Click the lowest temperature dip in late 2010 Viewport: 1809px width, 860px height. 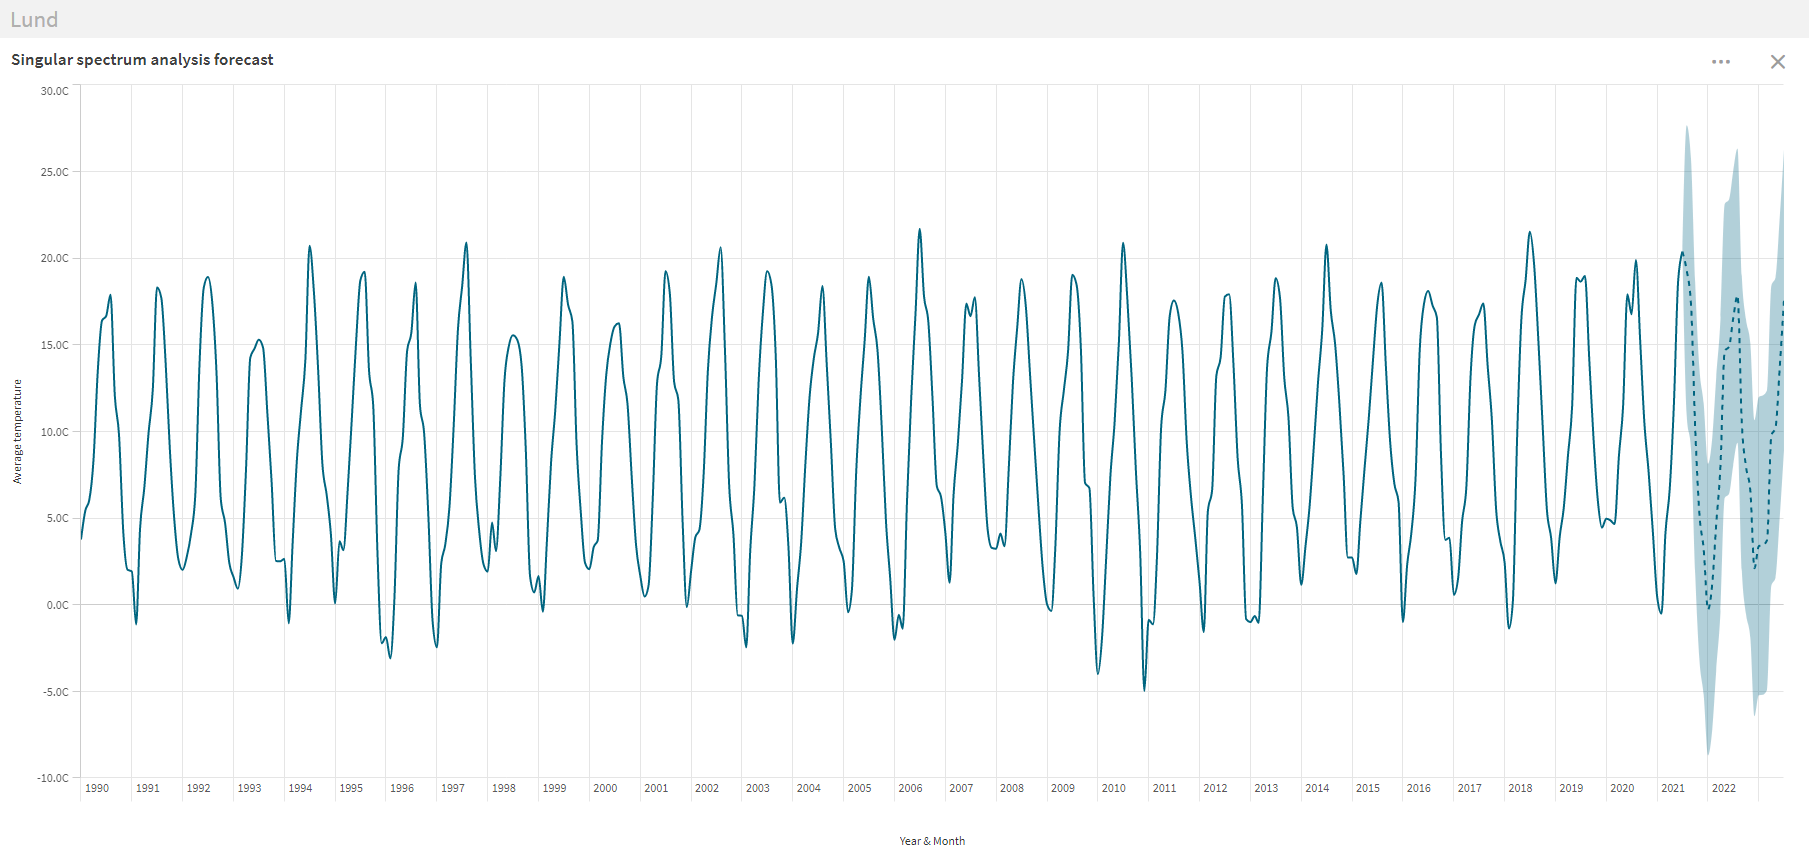(1144, 689)
